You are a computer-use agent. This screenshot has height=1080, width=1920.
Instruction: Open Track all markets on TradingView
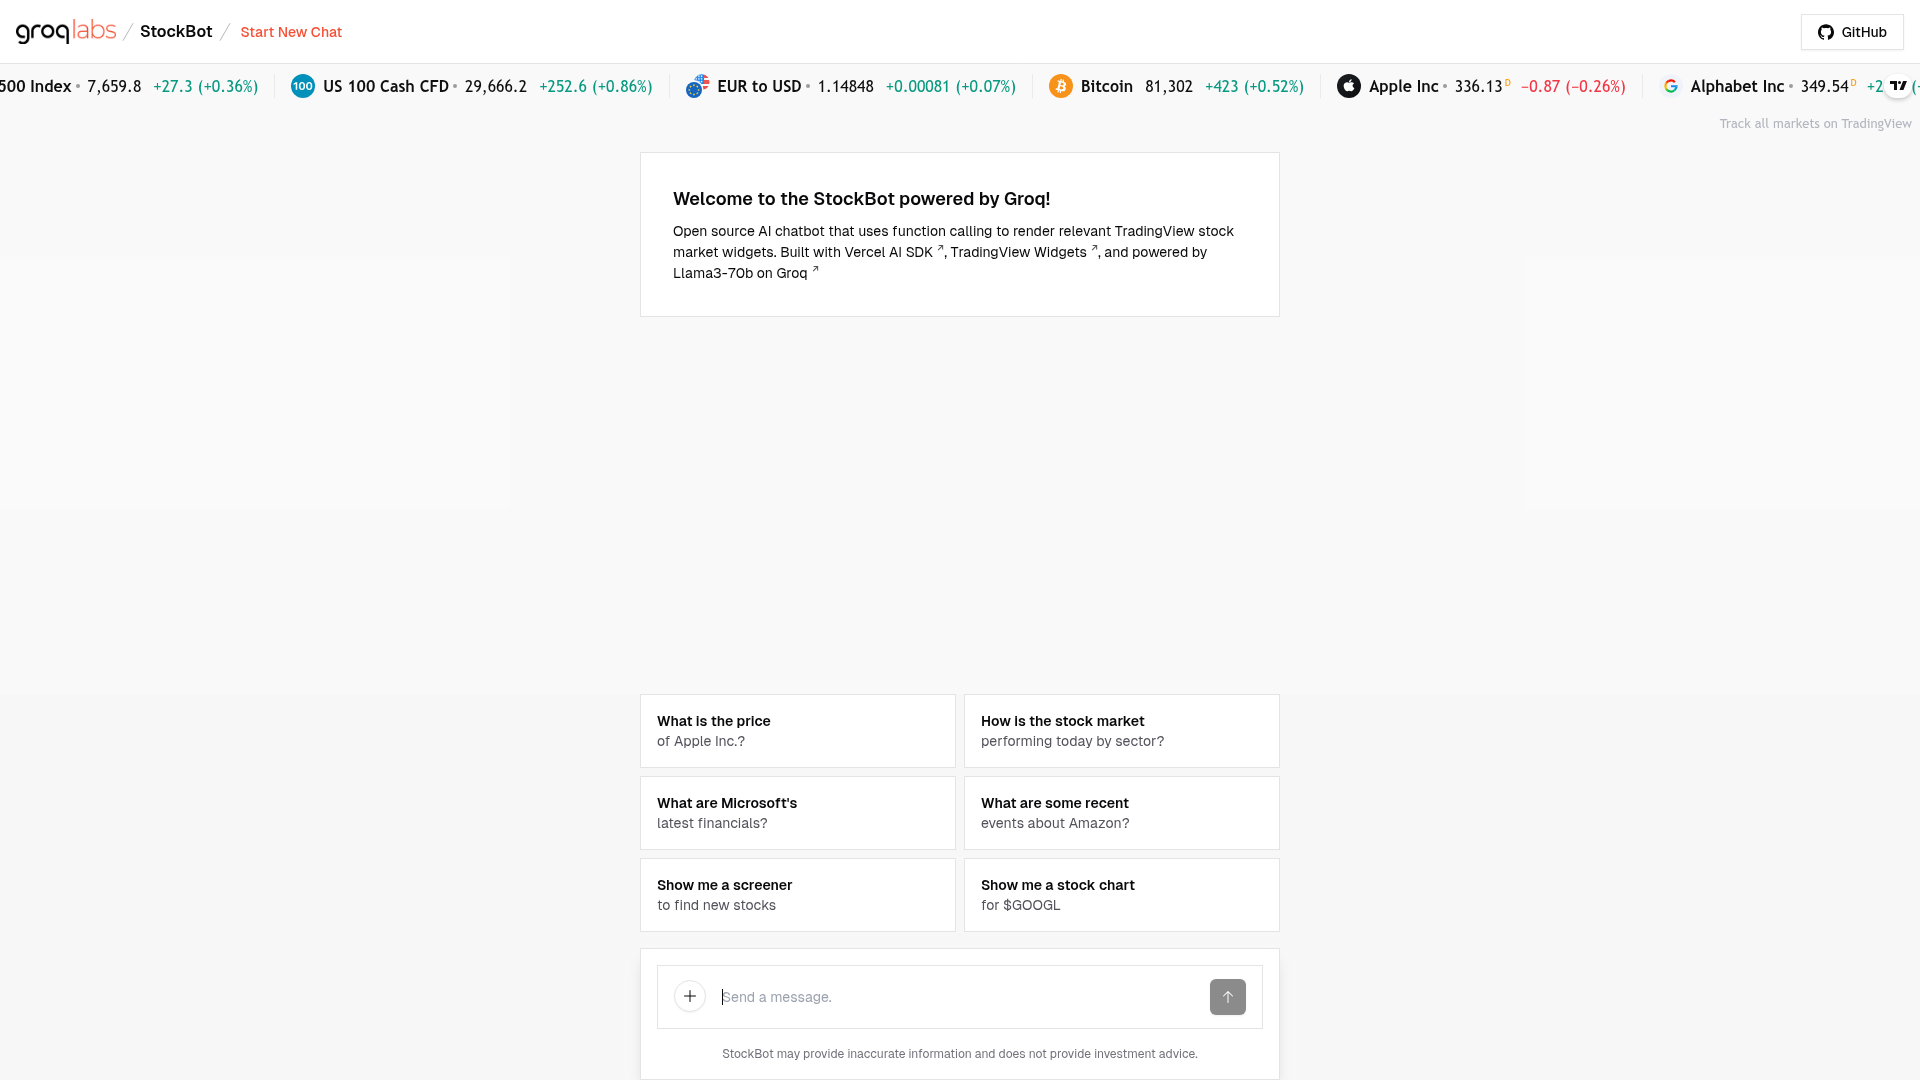(x=1815, y=123)
